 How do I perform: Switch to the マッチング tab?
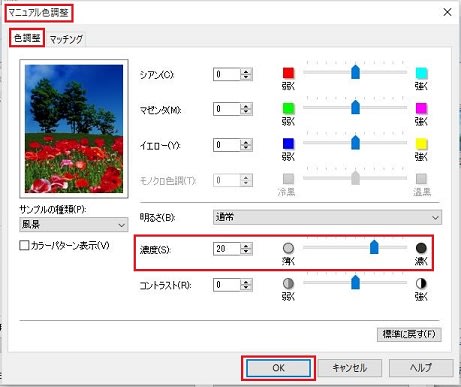(x=66, y=39)
